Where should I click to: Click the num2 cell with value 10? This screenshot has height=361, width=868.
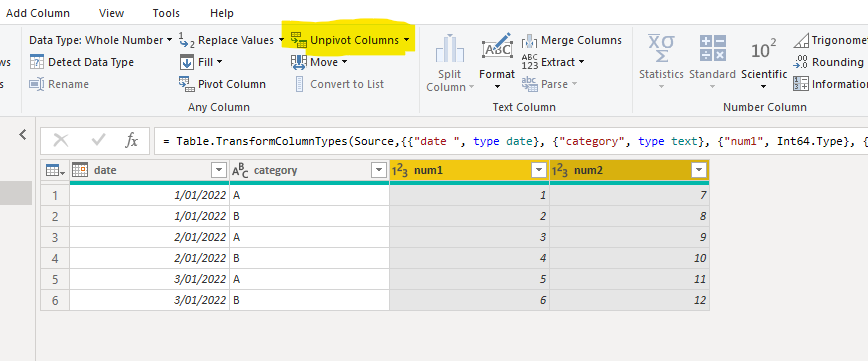[x=629, y=258]
